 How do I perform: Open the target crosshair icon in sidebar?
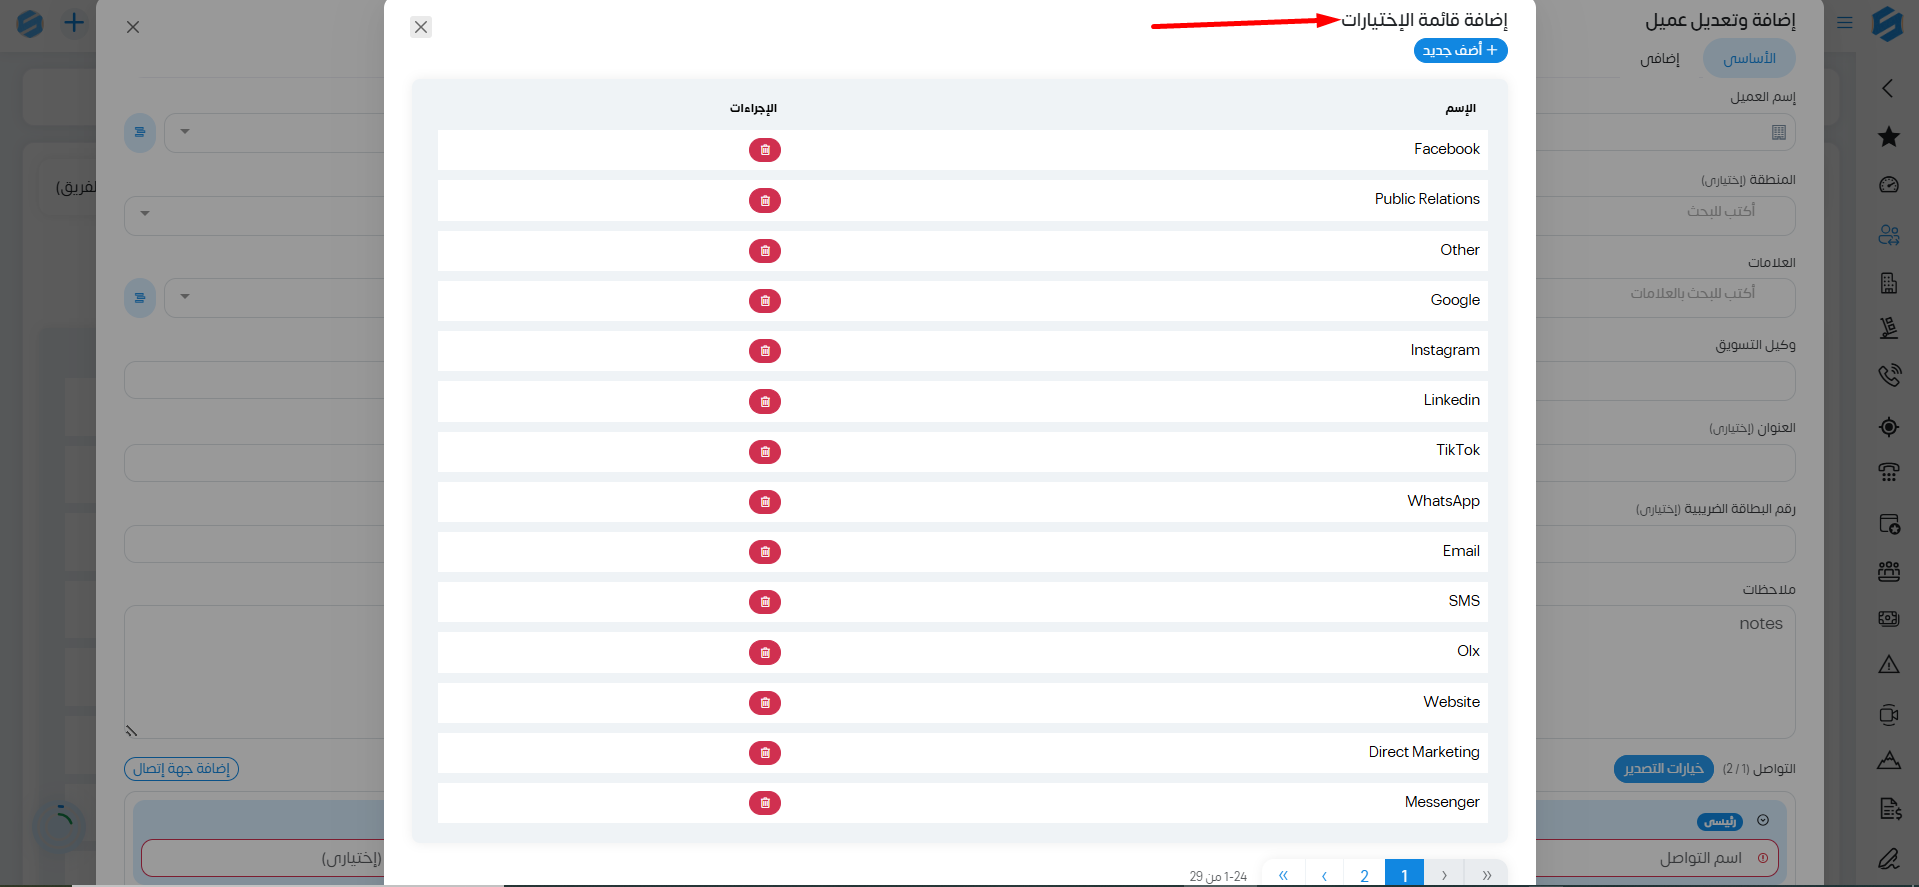pos(1888,427)
